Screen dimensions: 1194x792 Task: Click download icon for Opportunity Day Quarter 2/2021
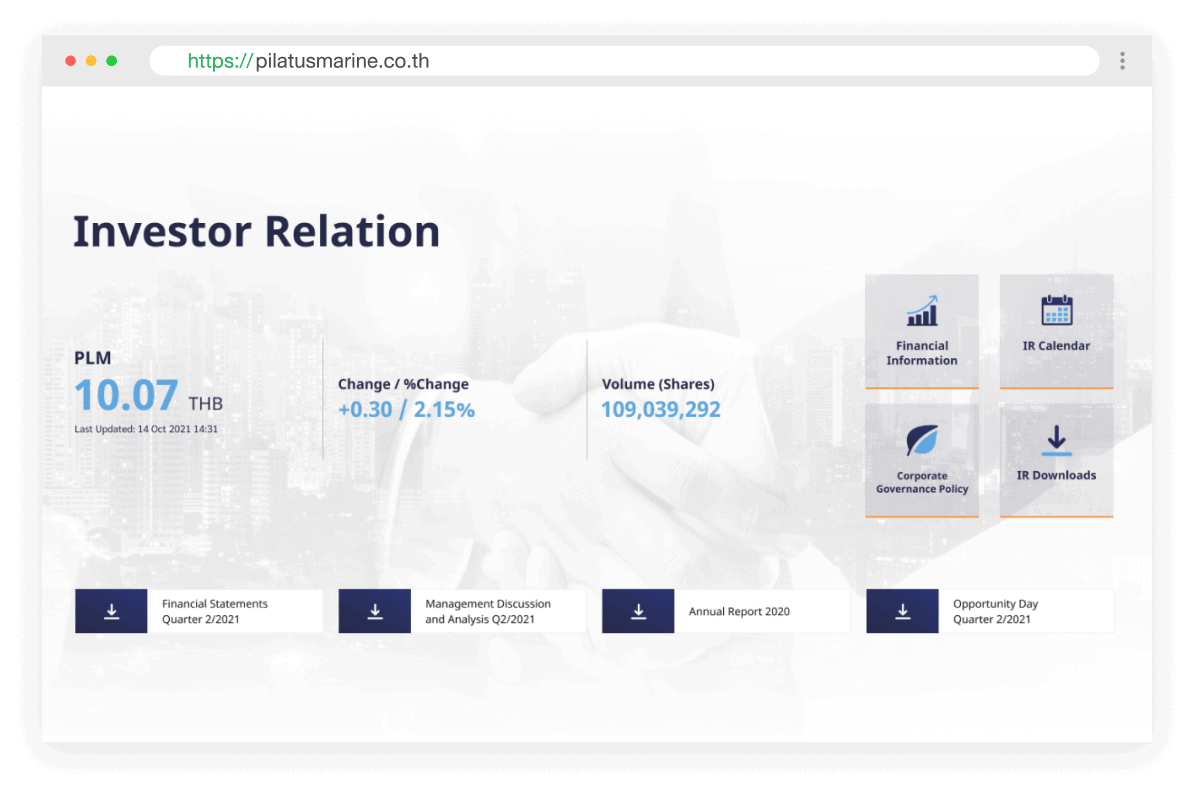[x=902, y=611]
